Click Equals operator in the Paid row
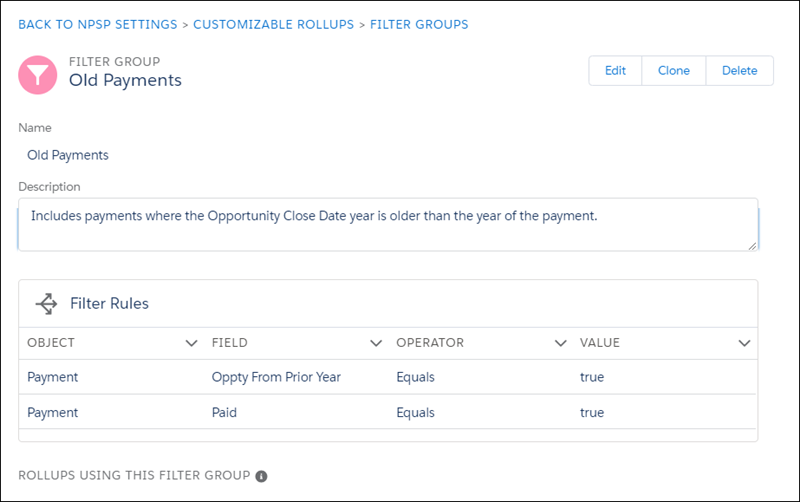 [x=415, y=412]
